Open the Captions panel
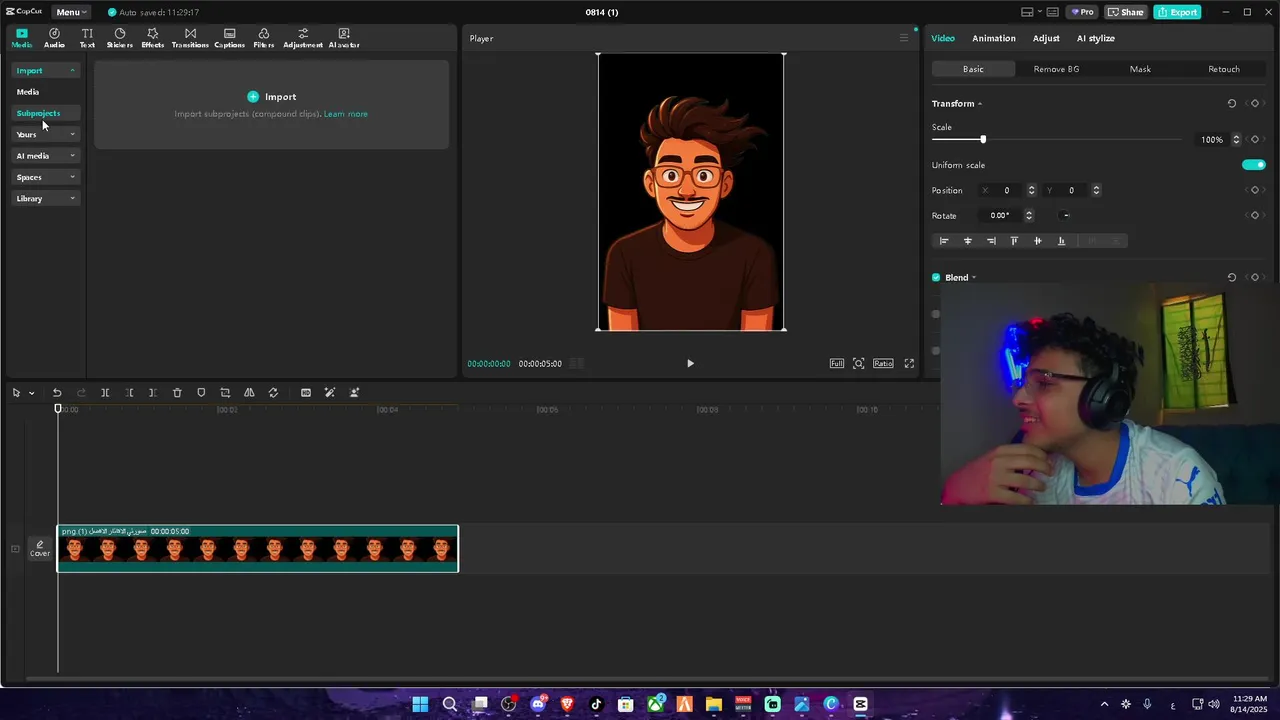1280x720 pixels. [x=229, y=38]
